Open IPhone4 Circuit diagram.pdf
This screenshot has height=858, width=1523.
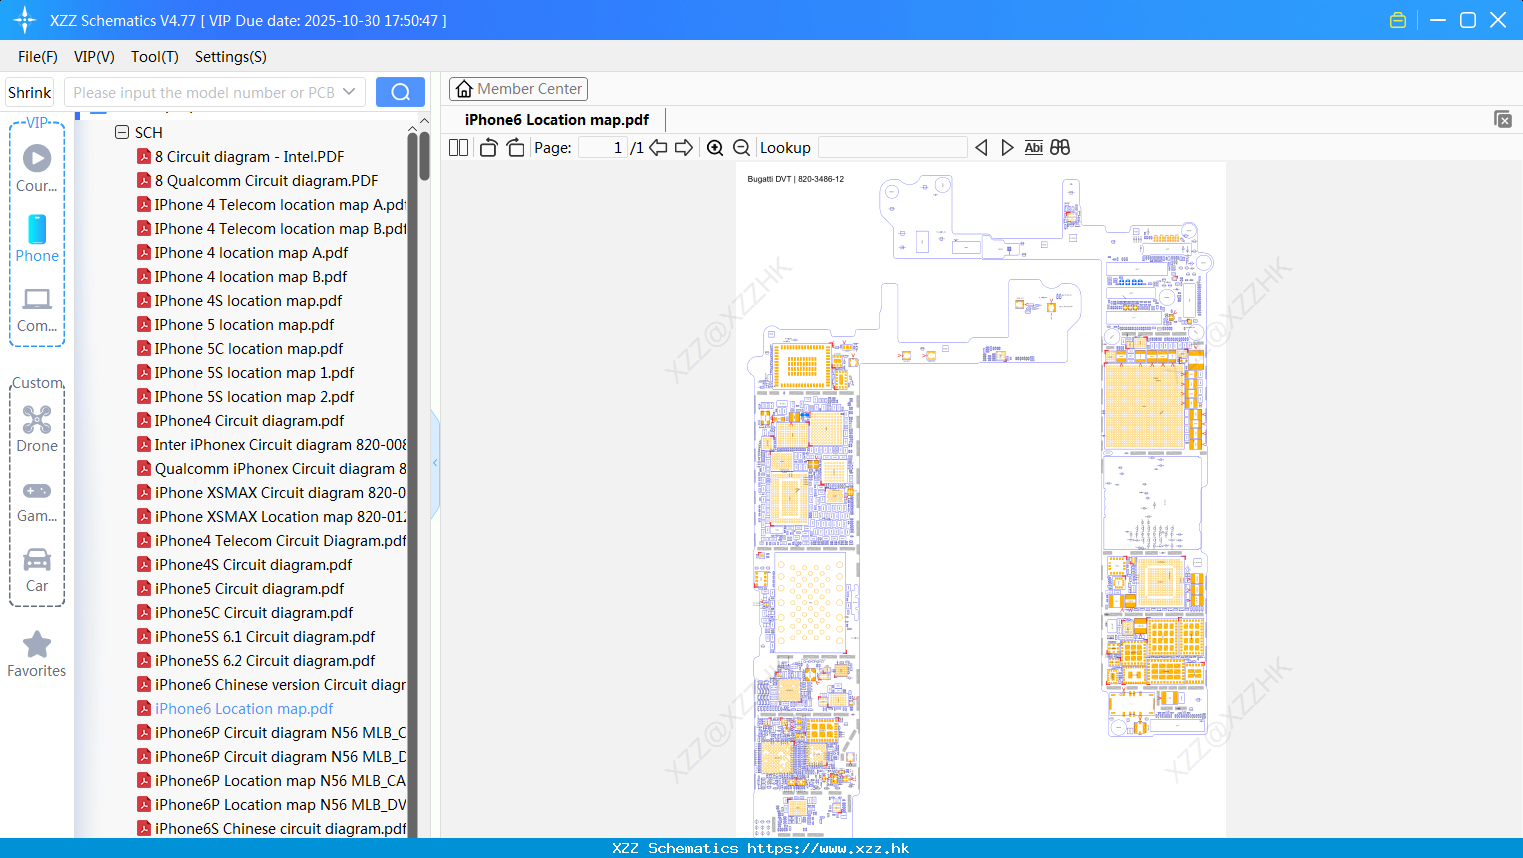click(x=249, y=420)
